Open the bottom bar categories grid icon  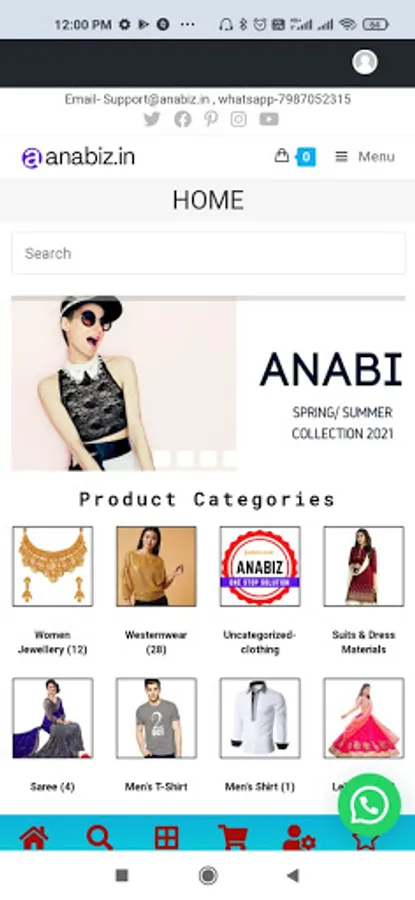point(166,837)
